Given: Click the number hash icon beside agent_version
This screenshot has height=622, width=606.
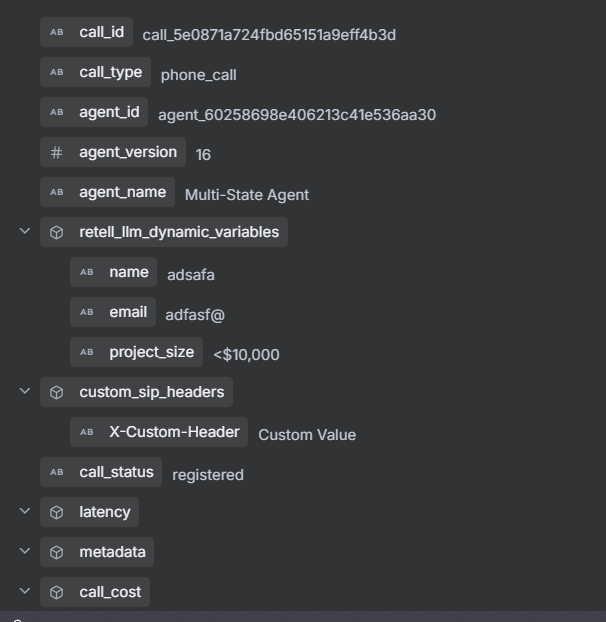Looking at the screenshot, I should (x=57, y=152).
